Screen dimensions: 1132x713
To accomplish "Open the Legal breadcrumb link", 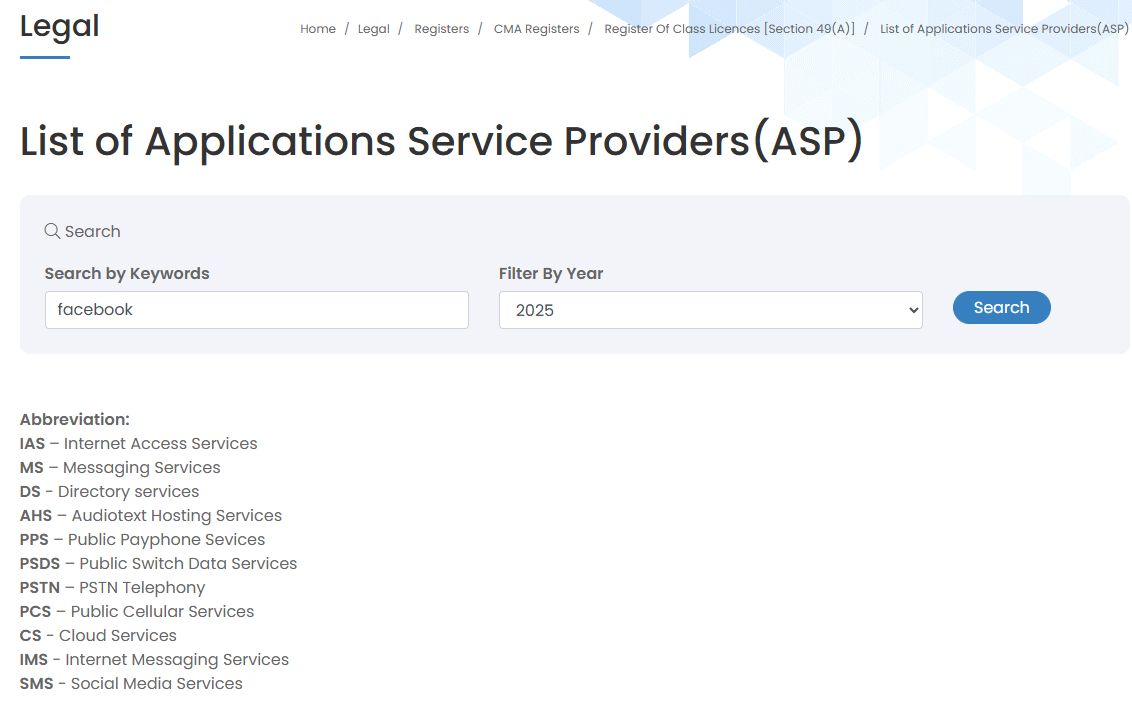I will (374, 29).
